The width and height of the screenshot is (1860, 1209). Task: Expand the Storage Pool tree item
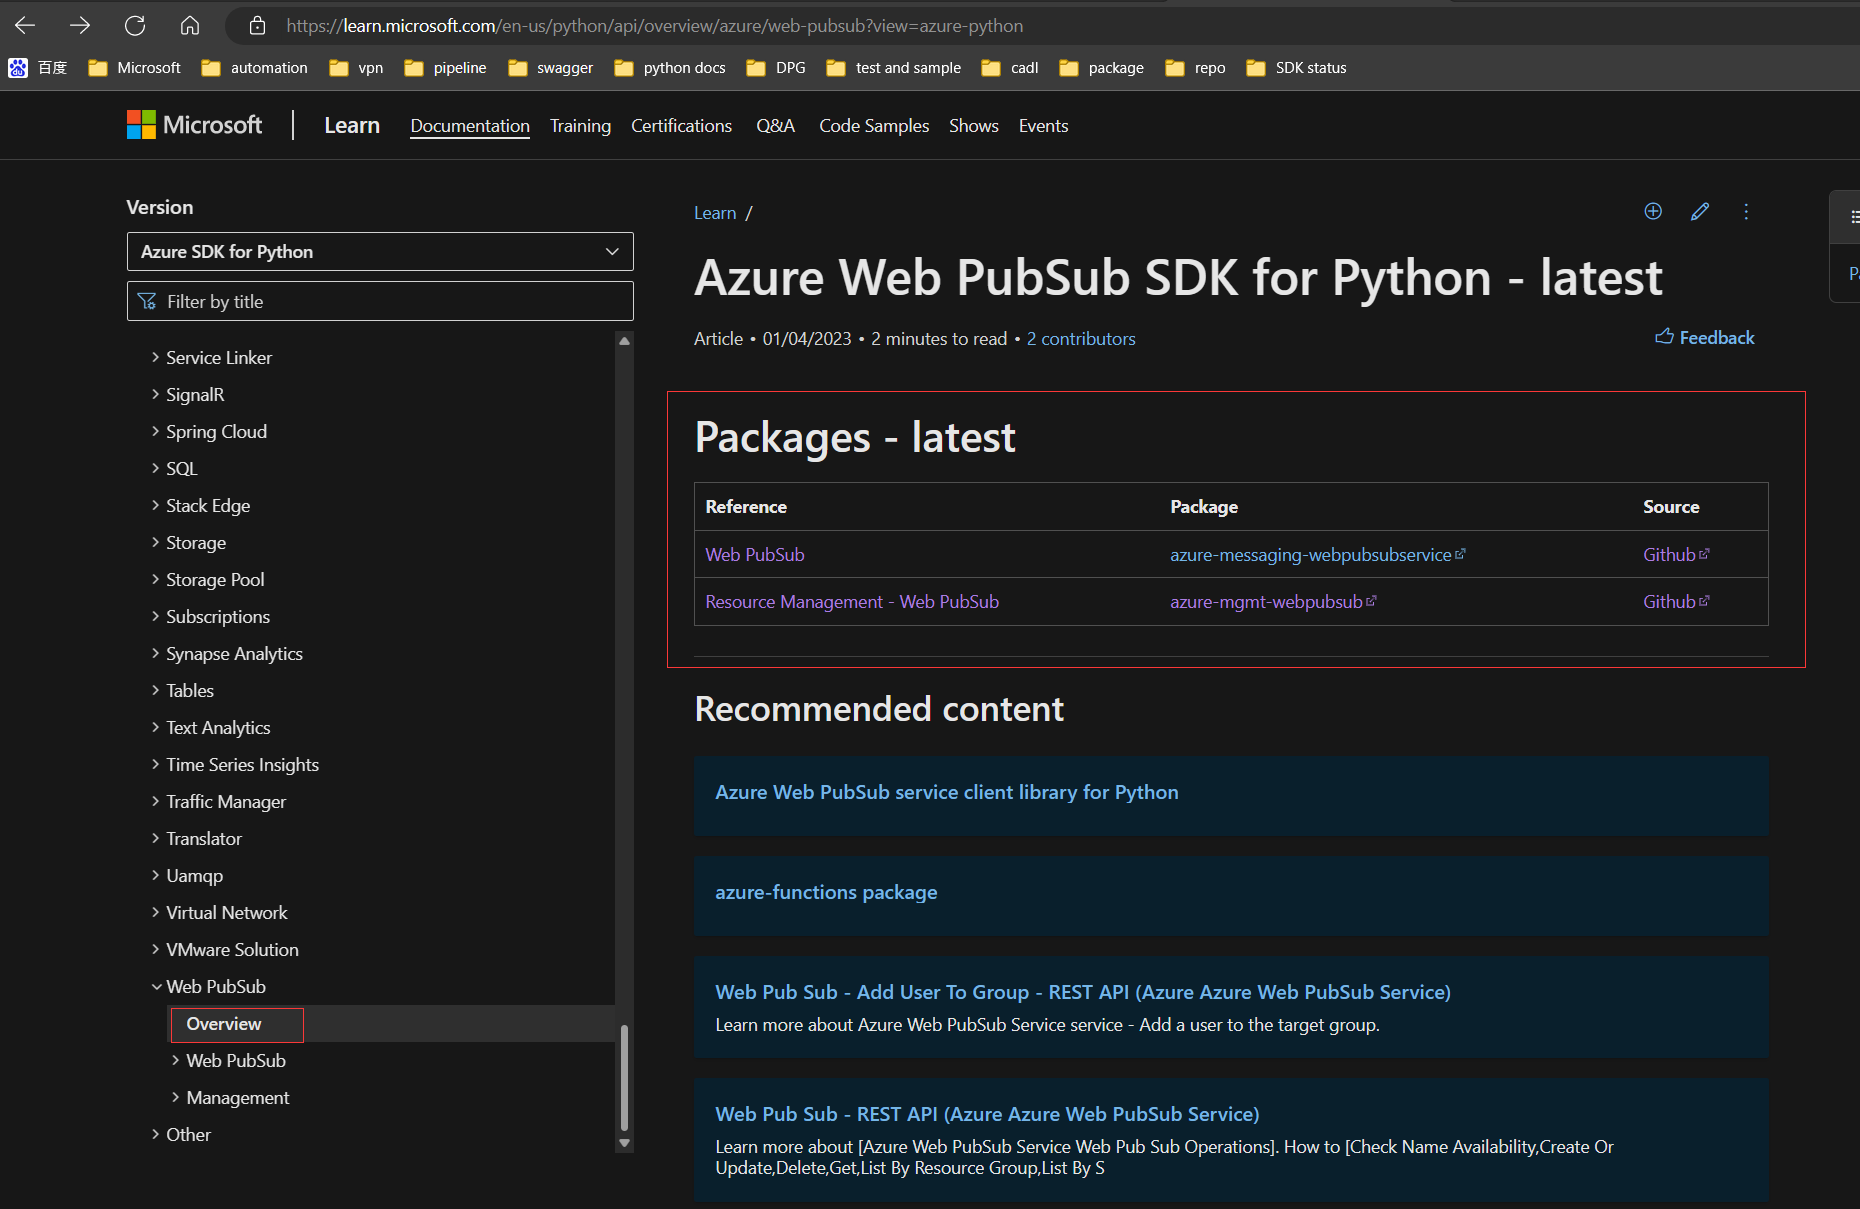pyautogui.click(x=156, y=580)
